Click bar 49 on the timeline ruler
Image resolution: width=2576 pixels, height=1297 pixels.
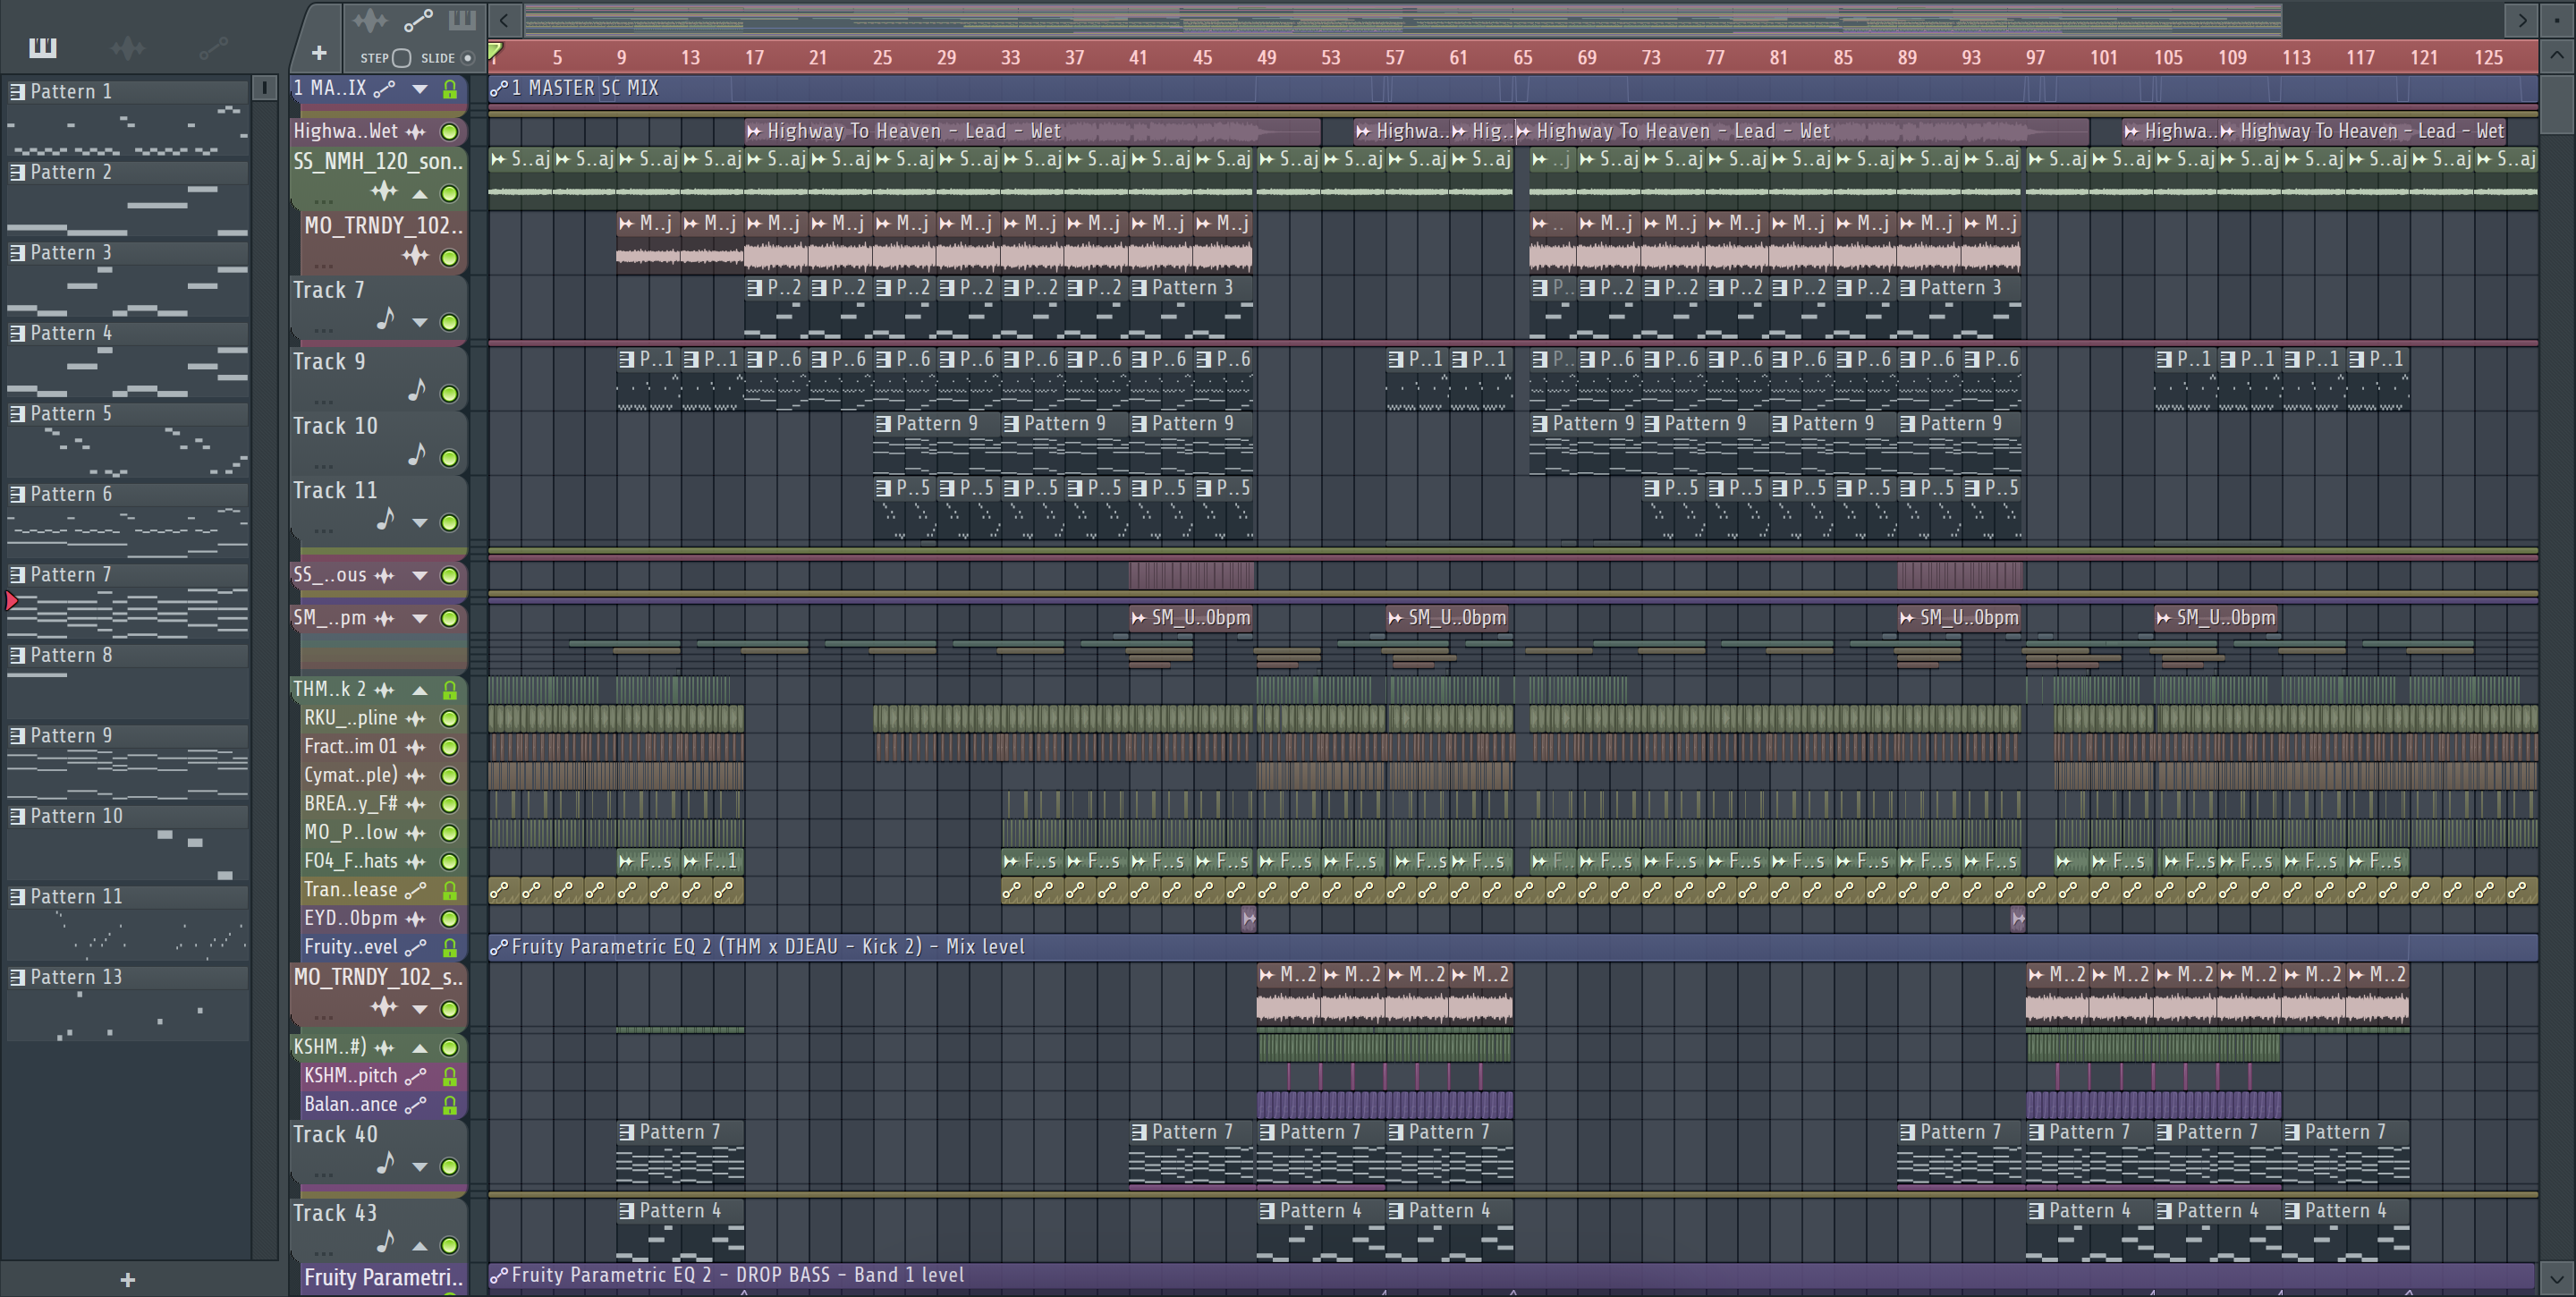pos(1266,57)
